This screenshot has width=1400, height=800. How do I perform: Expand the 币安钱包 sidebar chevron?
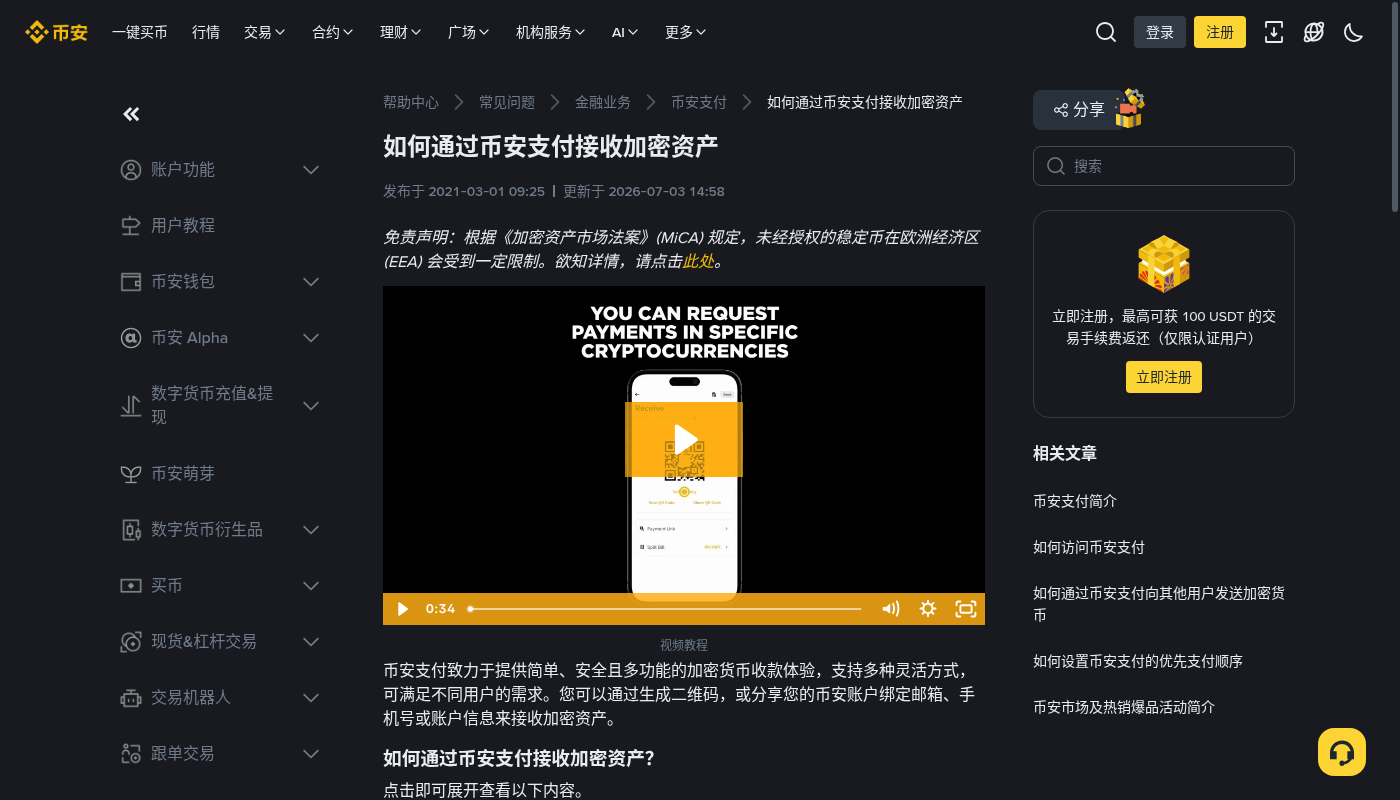tap(311, 282)
